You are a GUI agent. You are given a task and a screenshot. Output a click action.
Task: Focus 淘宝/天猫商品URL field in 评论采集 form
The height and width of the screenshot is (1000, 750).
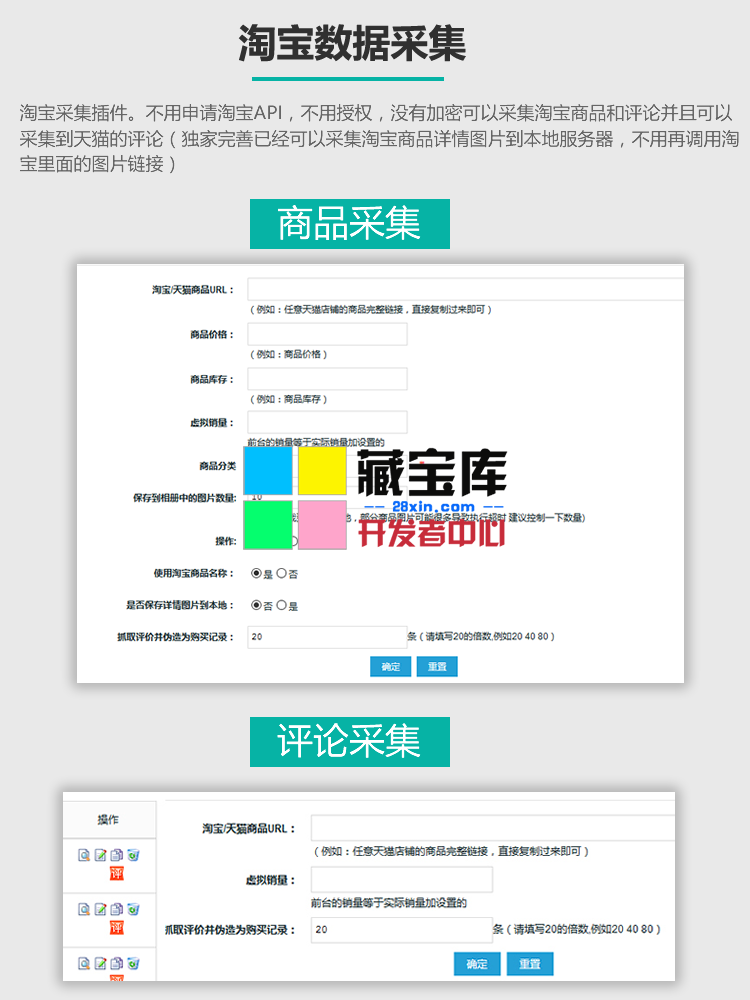pos(492,828)
